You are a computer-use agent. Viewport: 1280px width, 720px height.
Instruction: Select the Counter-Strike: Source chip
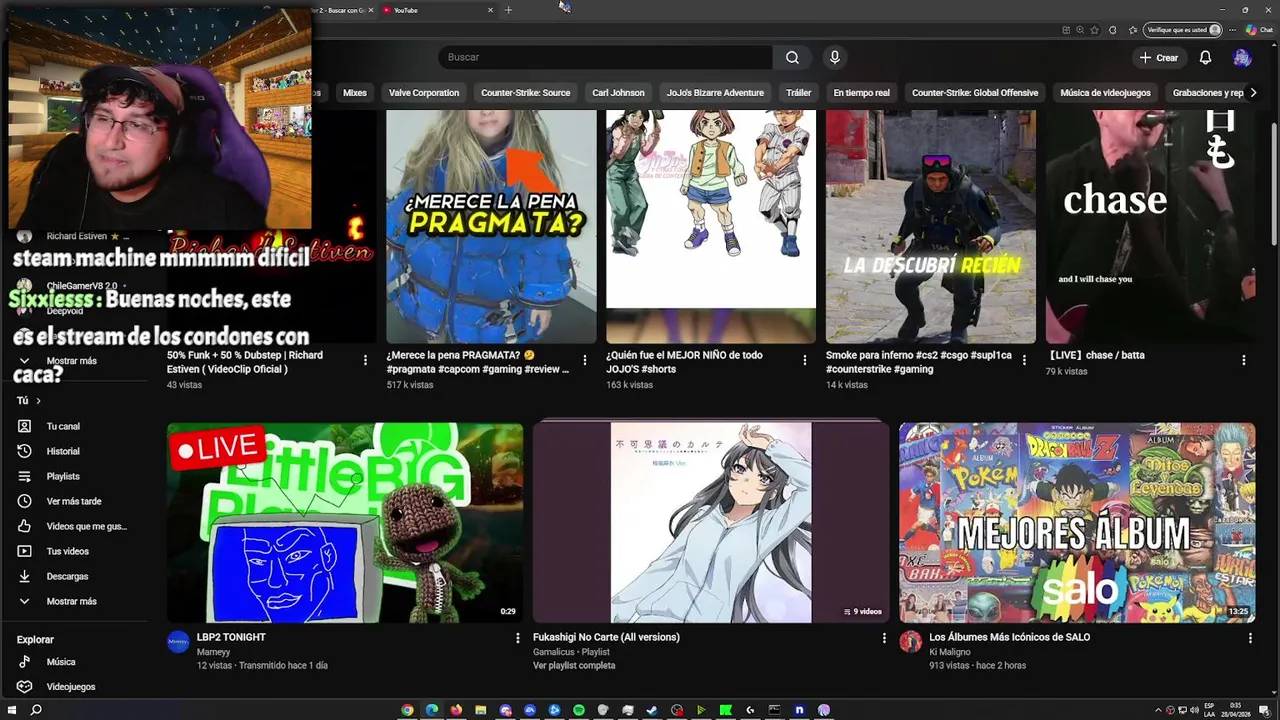[525, 93]
